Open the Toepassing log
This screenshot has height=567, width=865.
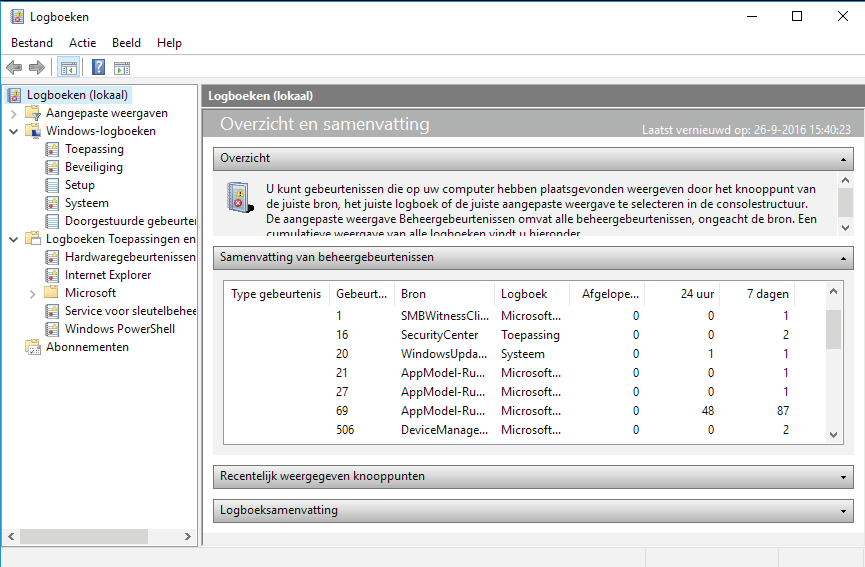(94, 149)
